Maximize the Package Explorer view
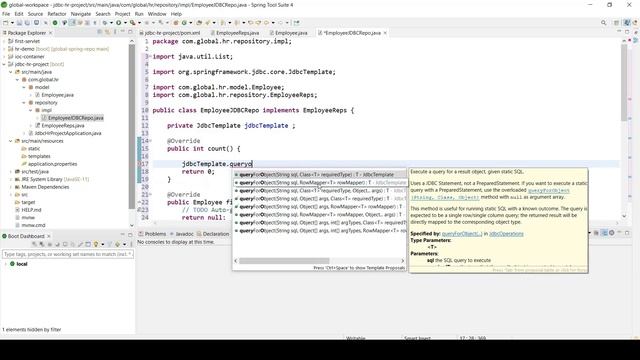 130,32
